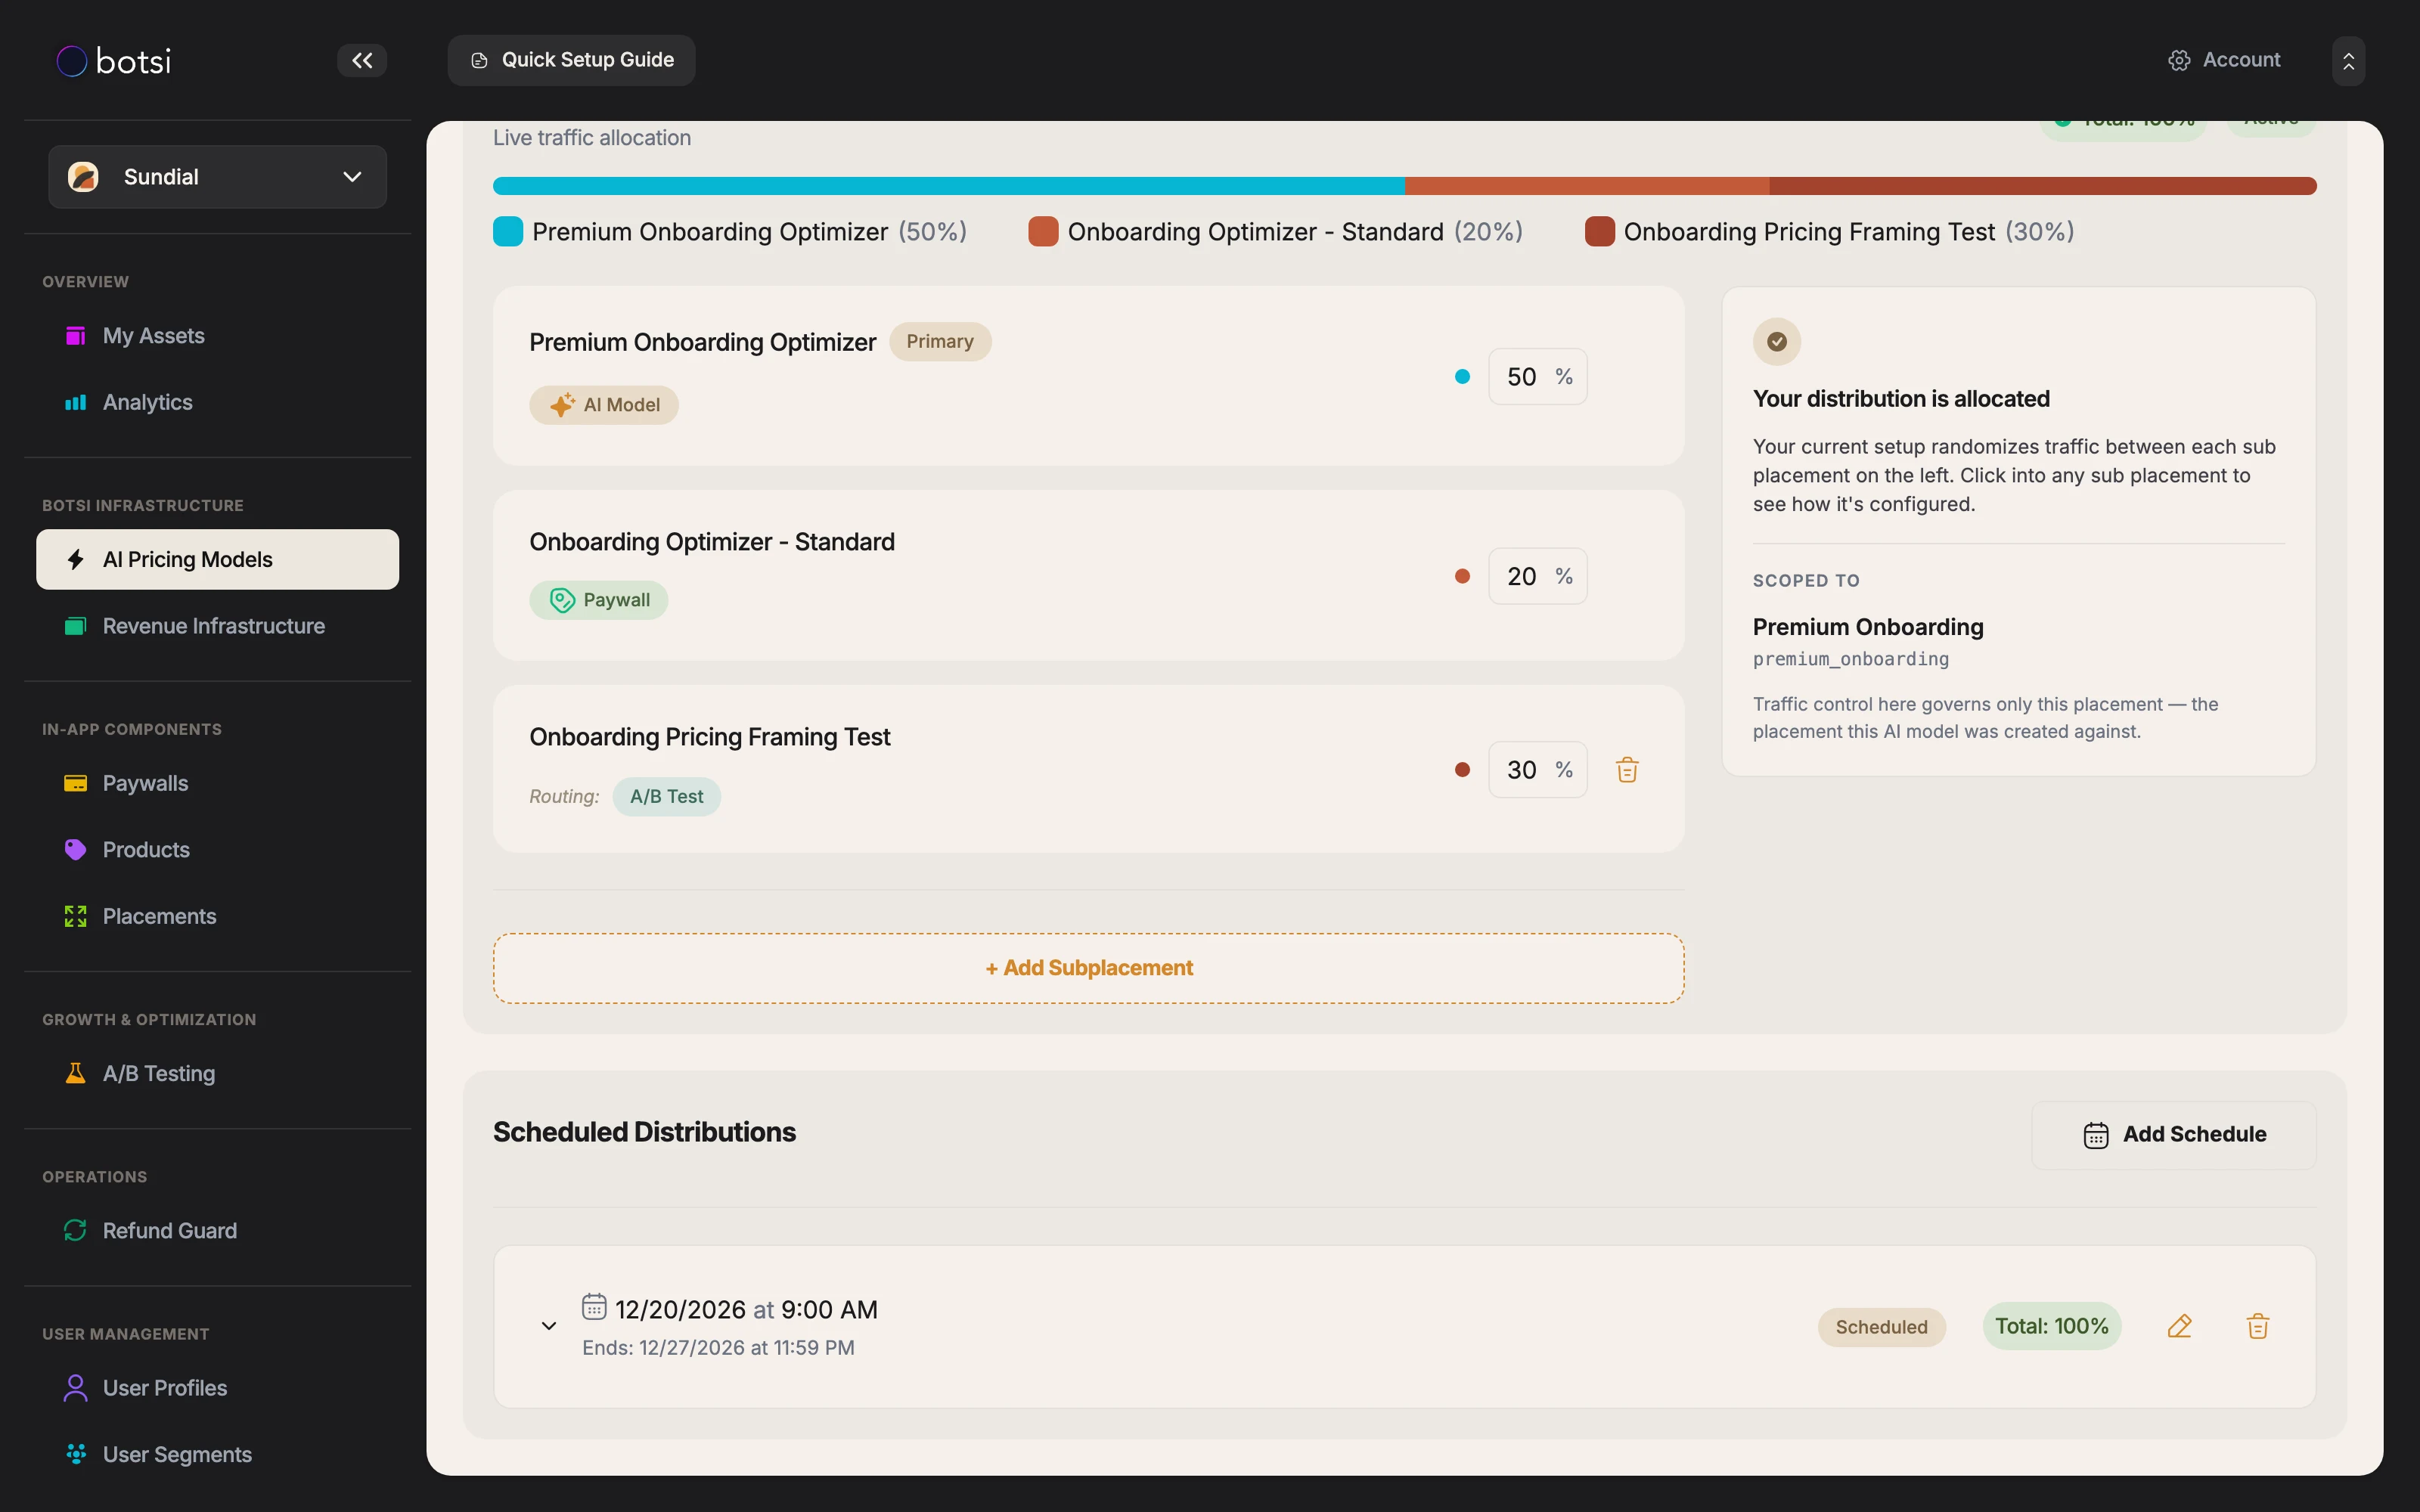Edit the 20 percent field for Onboarding Optimizer - Standard
This screenshot has height=1512, width=2420.
(x=1537, y=576)
